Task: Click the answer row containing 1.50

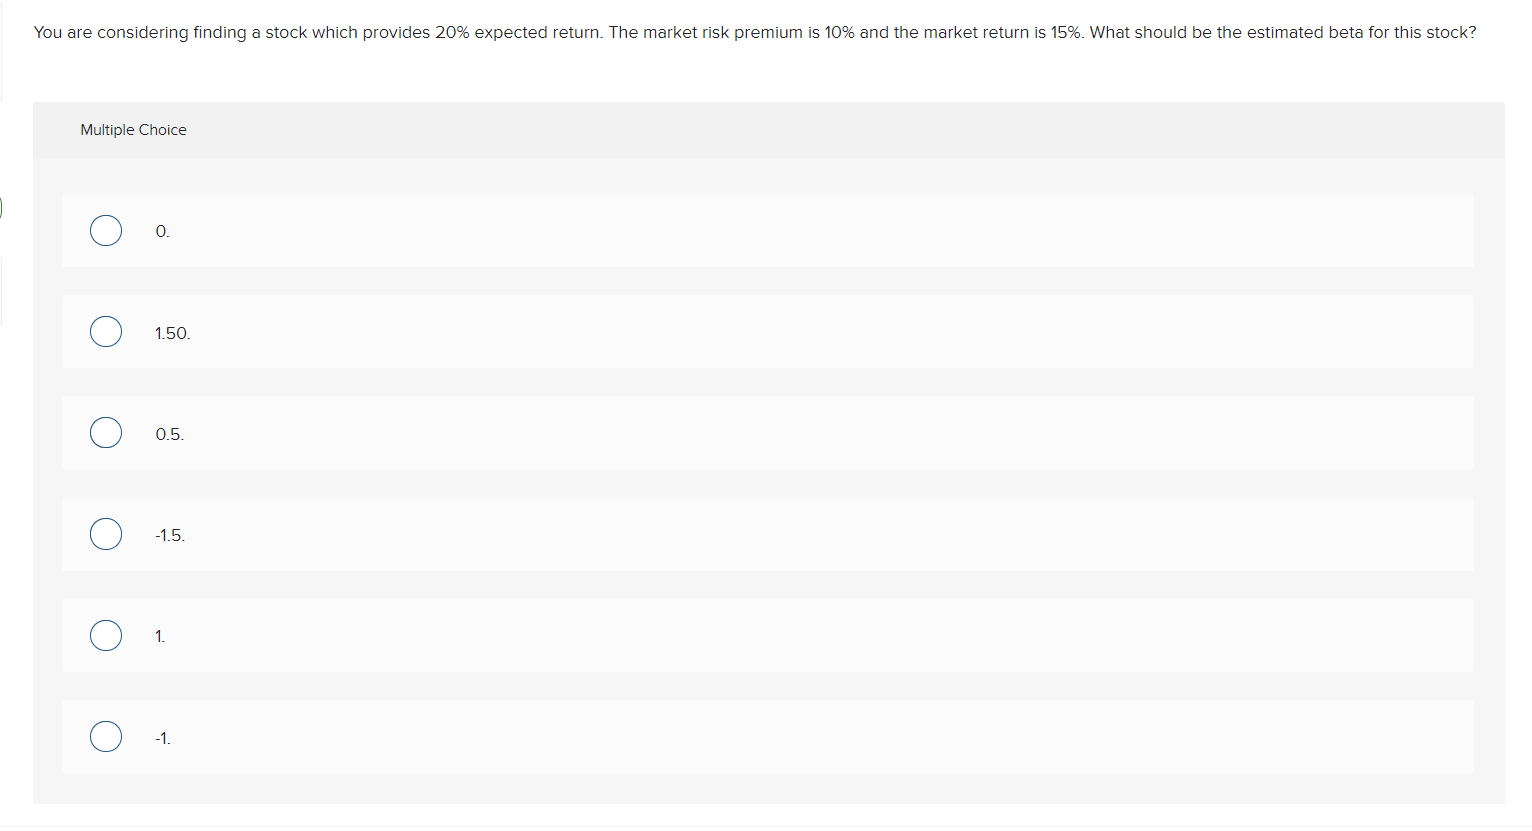Action: point(700,331)
